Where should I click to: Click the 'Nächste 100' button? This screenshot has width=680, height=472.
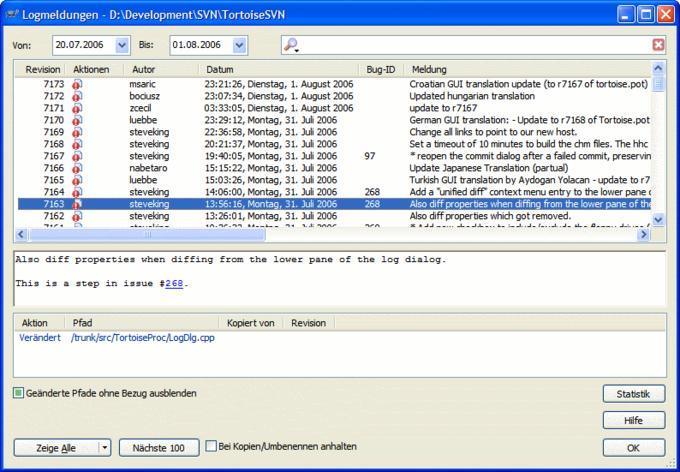point(159,448)
